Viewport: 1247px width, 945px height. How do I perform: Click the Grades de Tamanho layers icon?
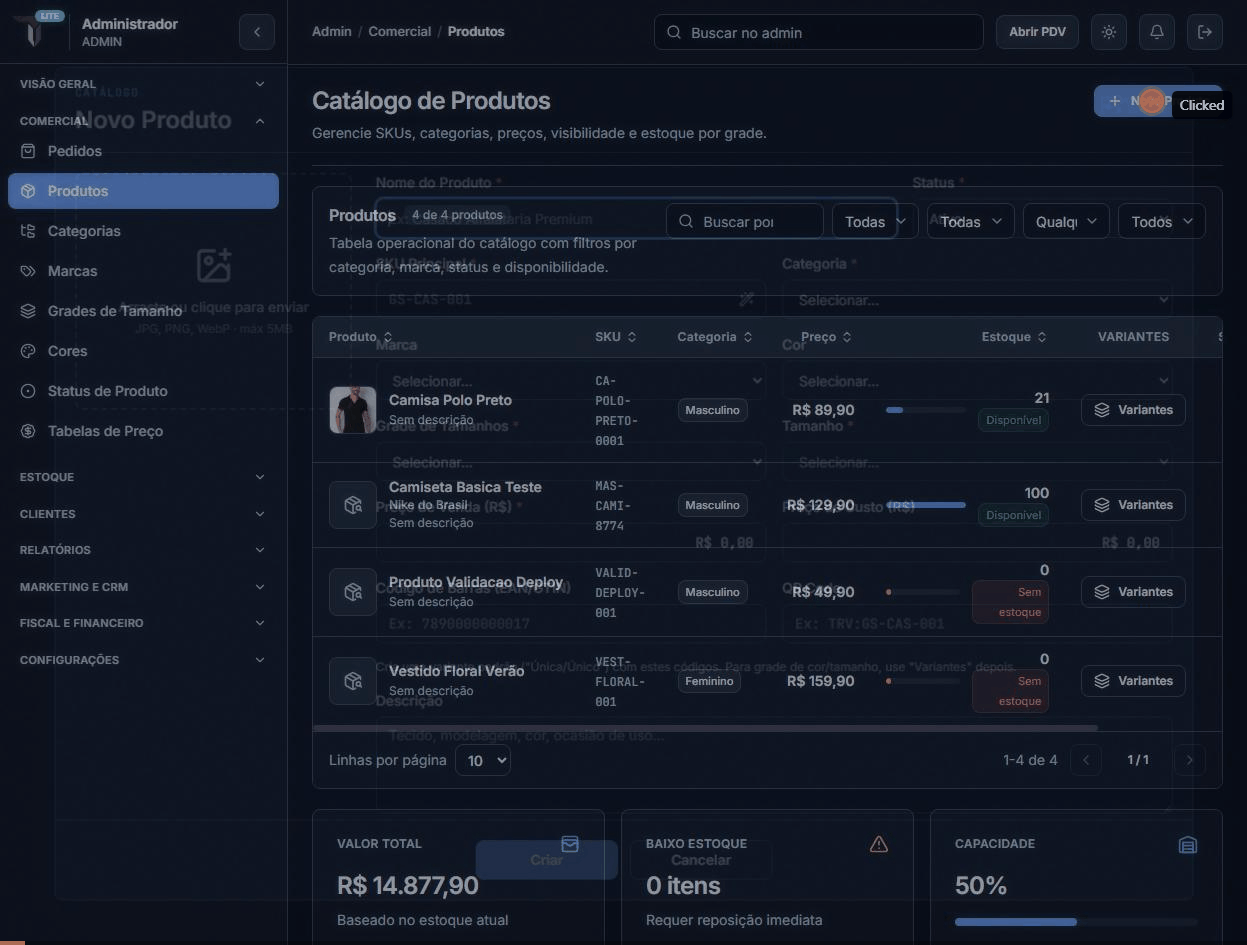[x=28, y=311]
